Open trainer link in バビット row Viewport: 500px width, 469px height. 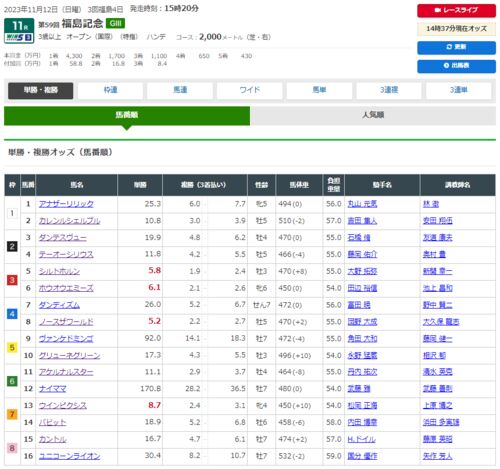click(x=441, y=422)
